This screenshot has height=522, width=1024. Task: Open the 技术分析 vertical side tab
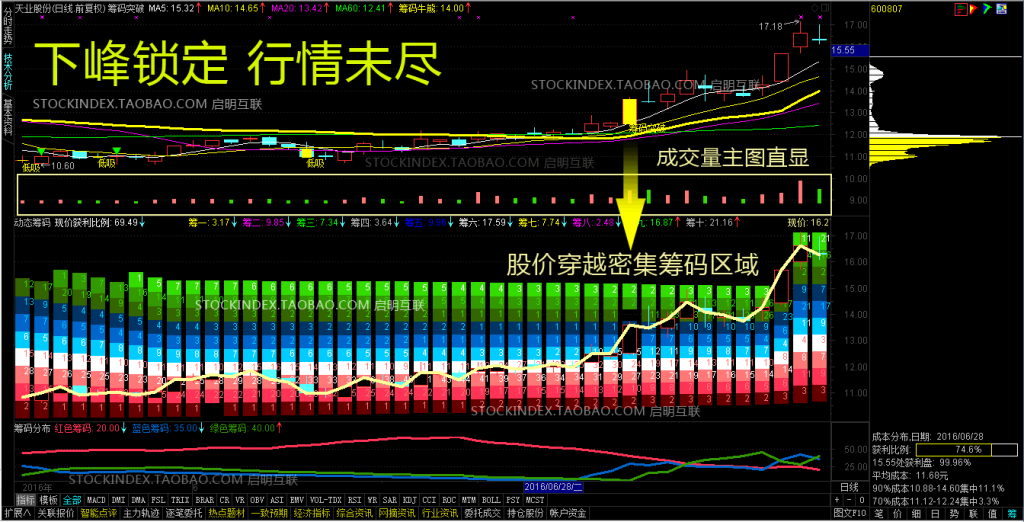(8, 72)
